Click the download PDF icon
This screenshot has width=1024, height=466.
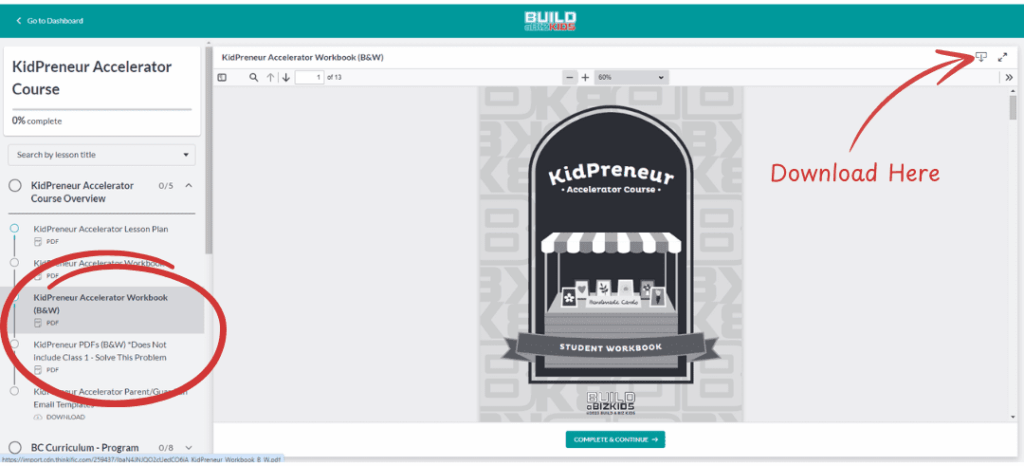[981, 57]
